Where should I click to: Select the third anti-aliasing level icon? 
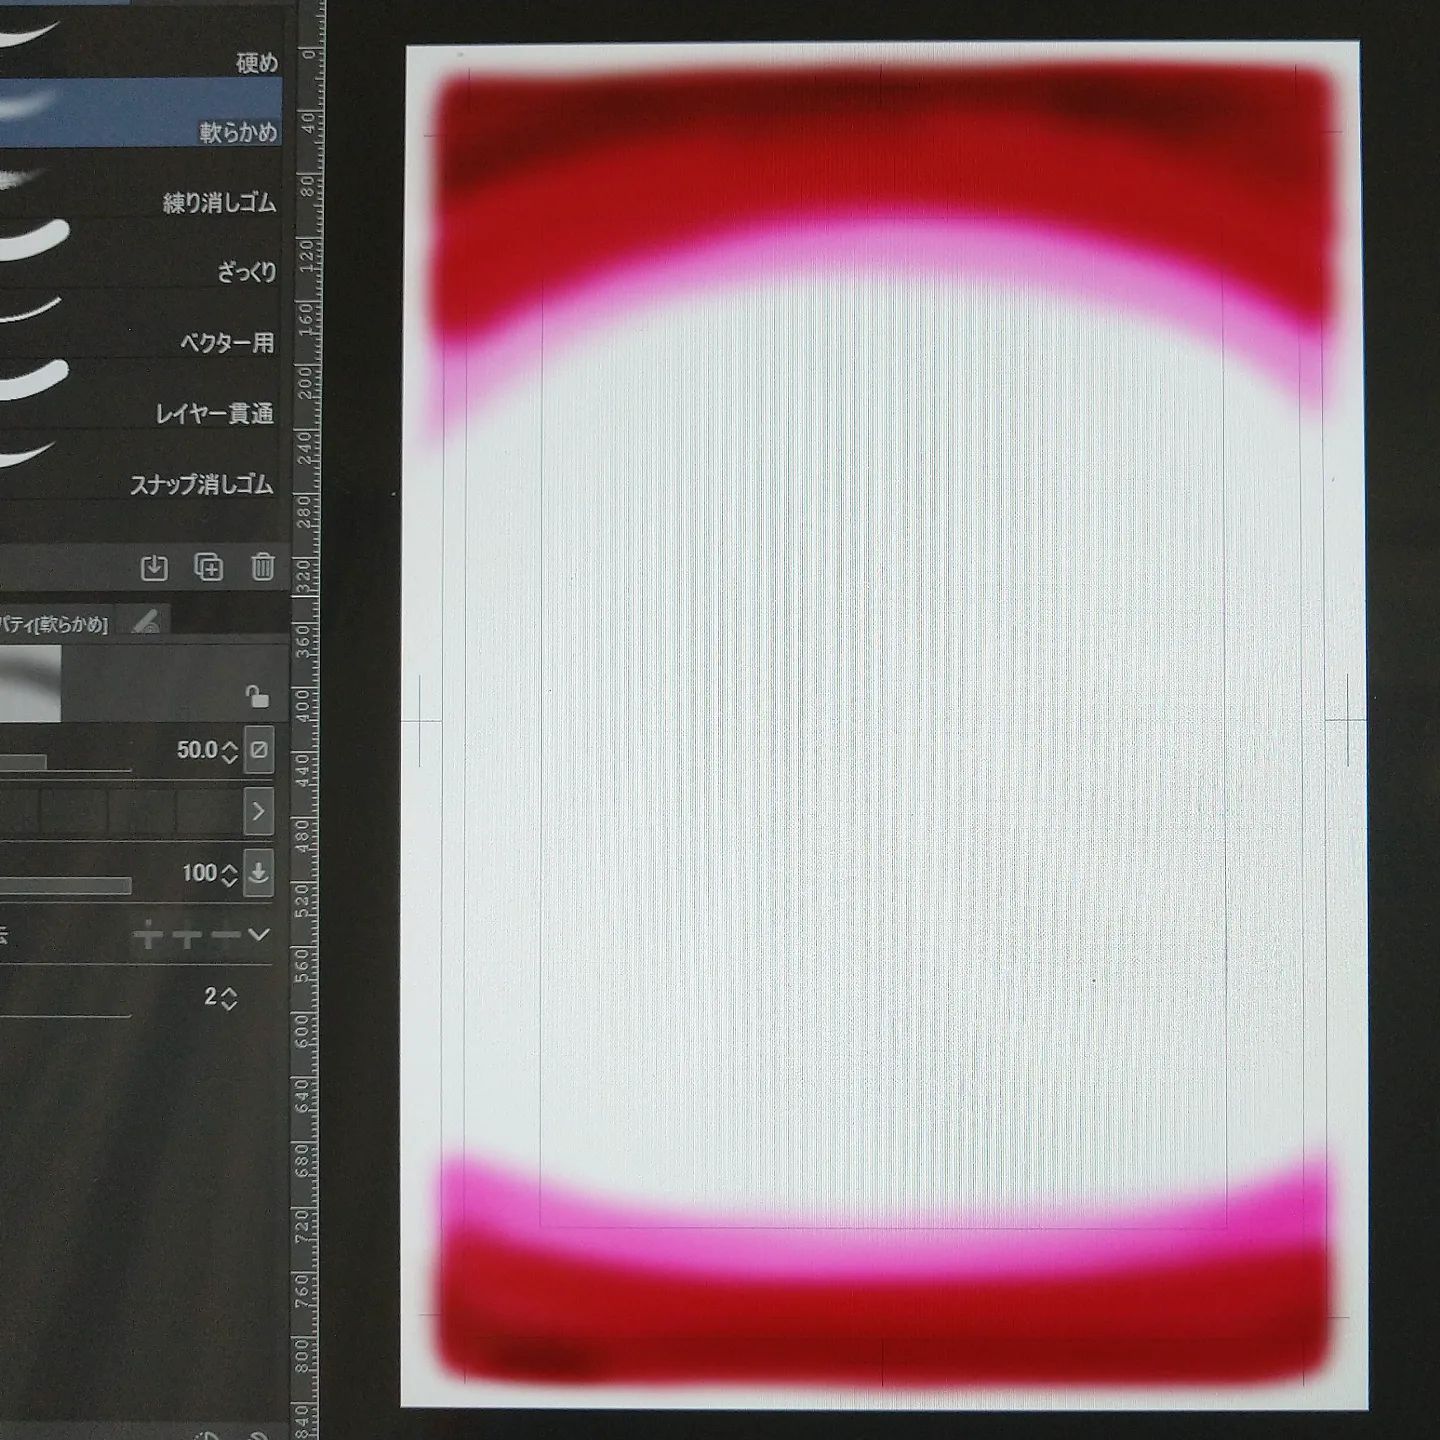(226, 936)
